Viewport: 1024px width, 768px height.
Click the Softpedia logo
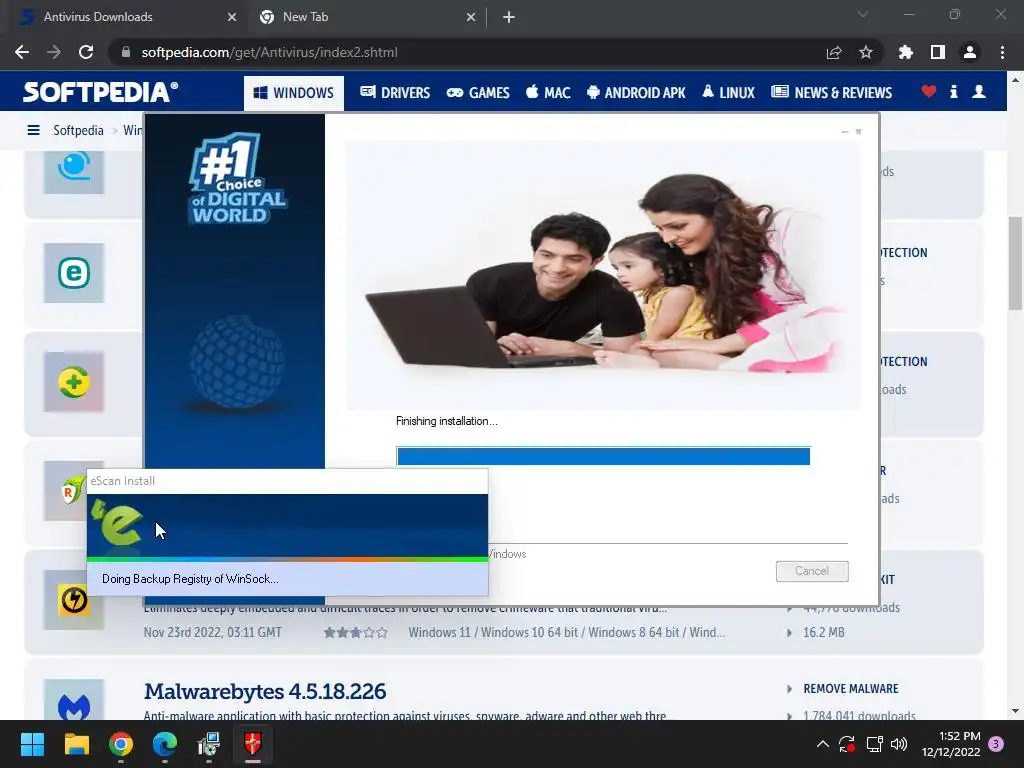(100, 92)
